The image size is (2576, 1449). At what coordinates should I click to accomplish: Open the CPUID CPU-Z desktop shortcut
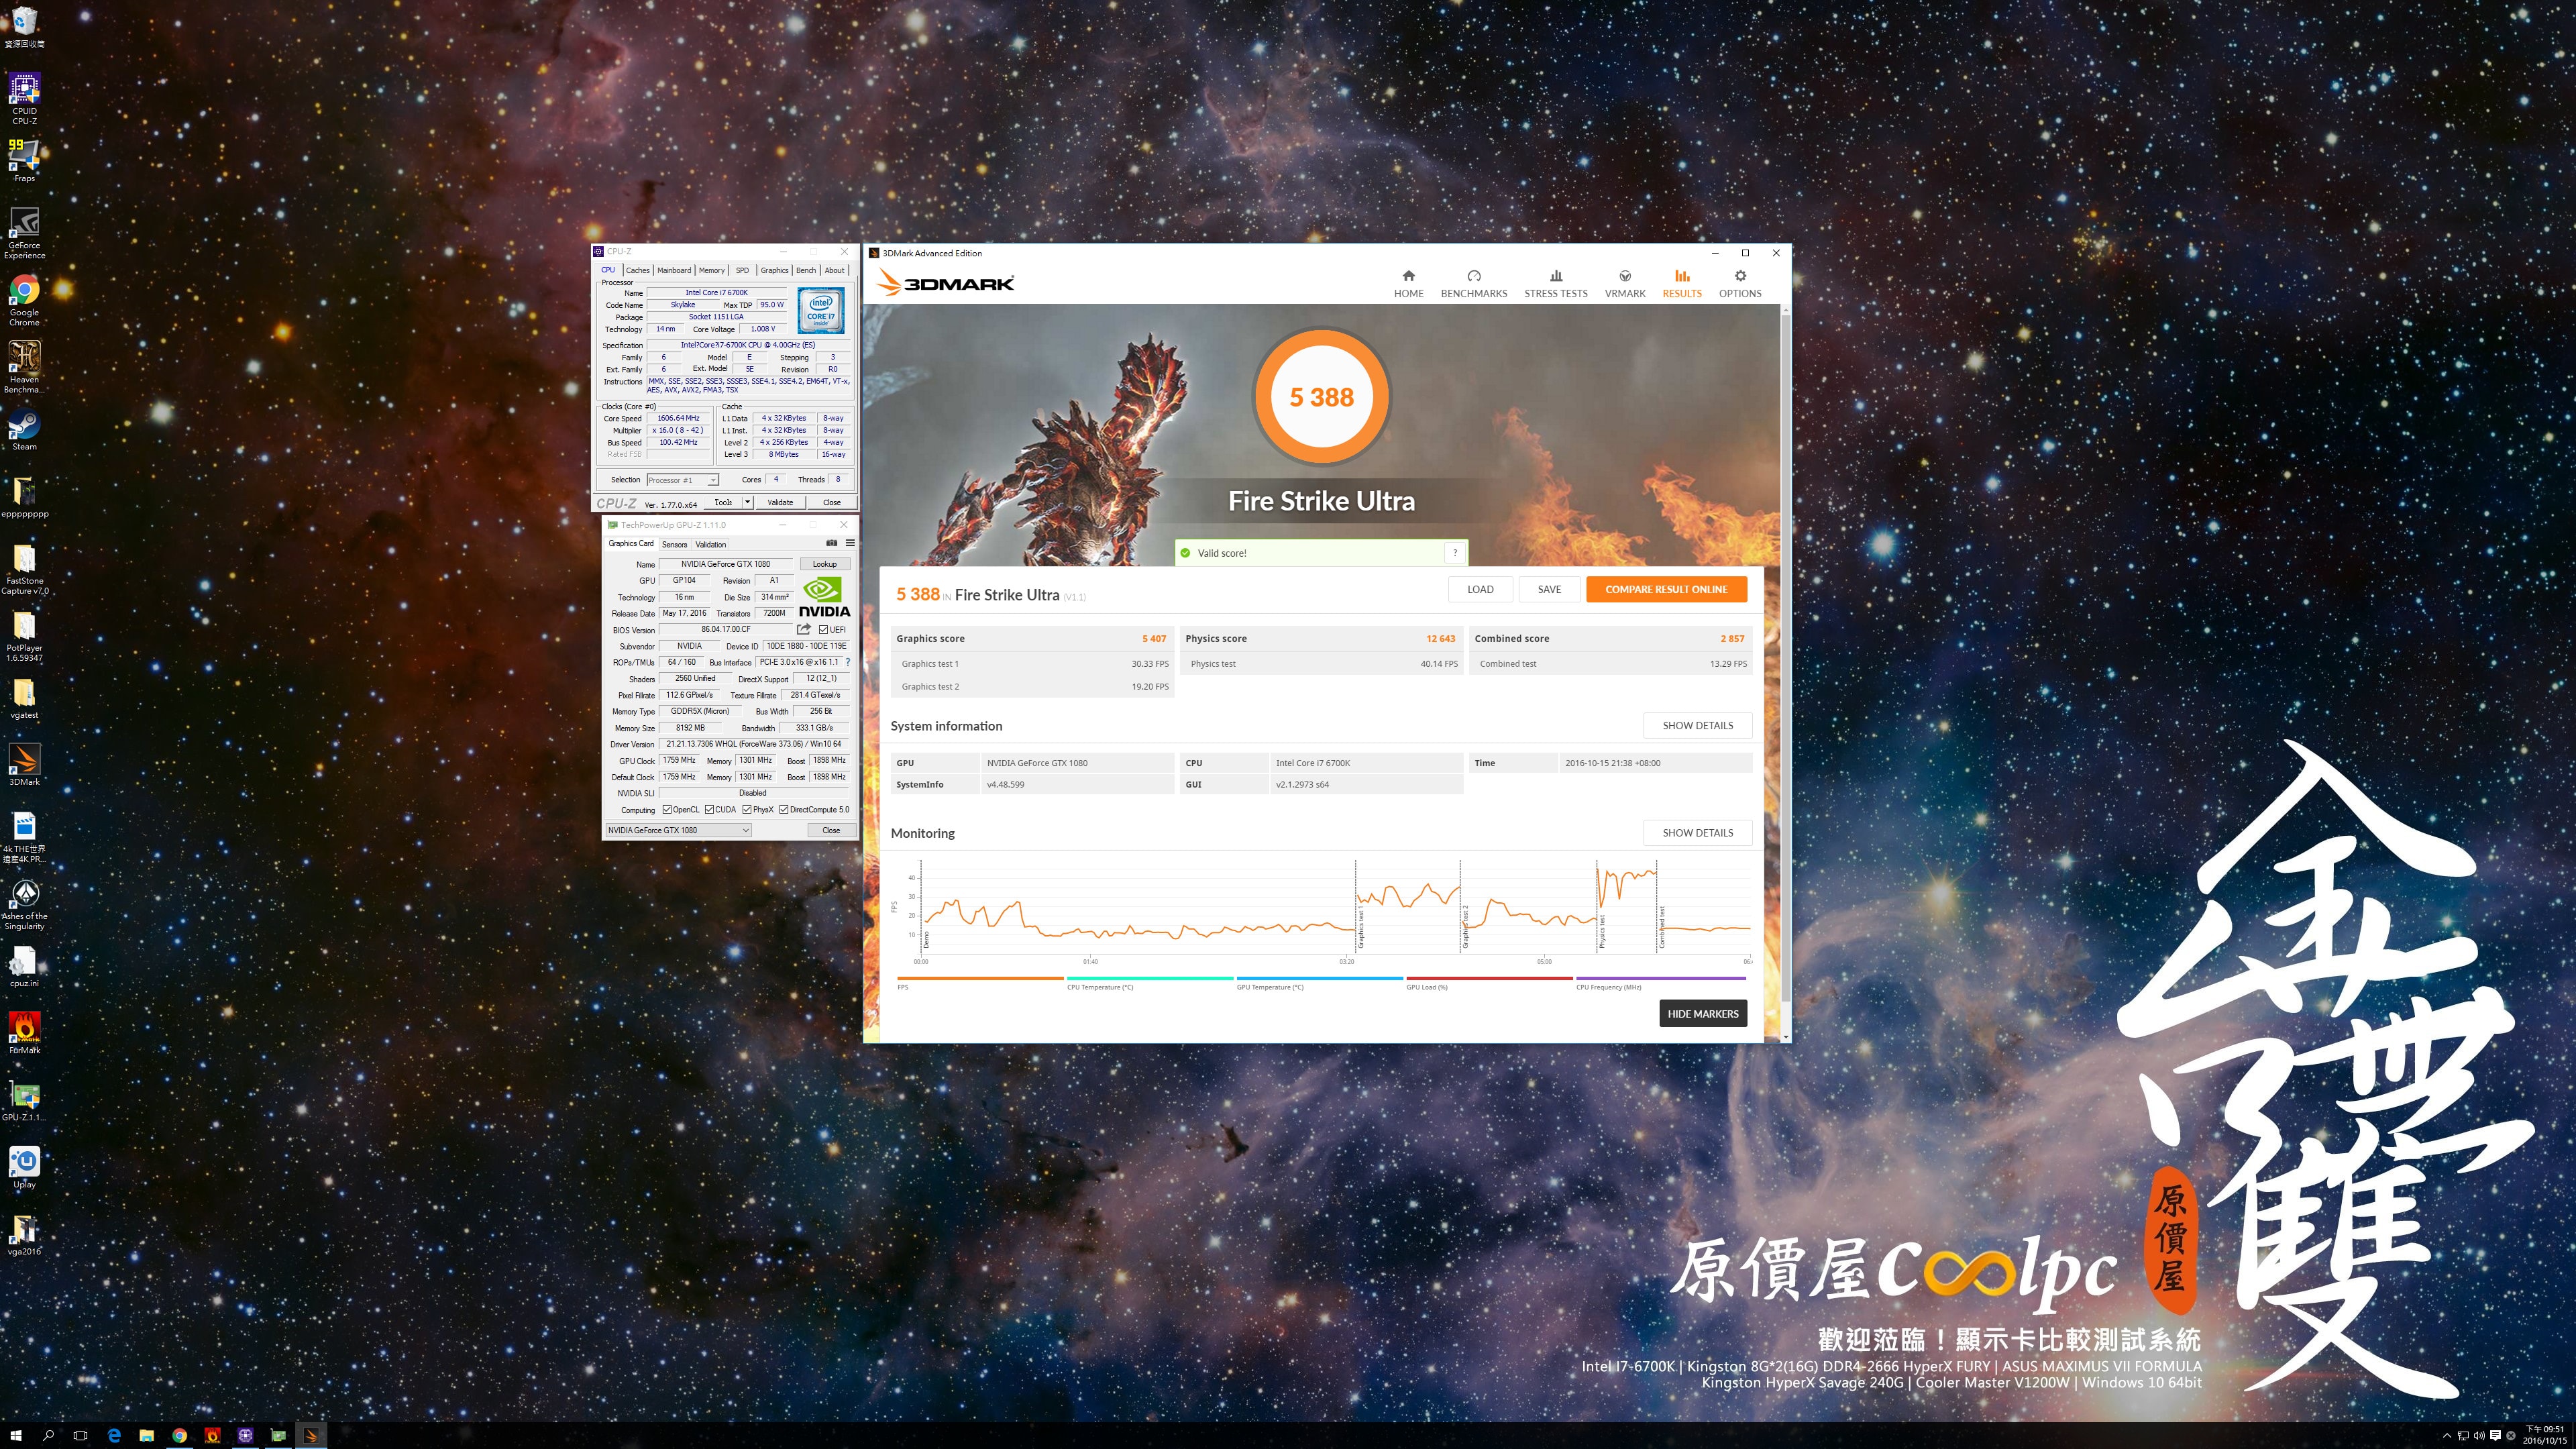[x=24, y=98]
